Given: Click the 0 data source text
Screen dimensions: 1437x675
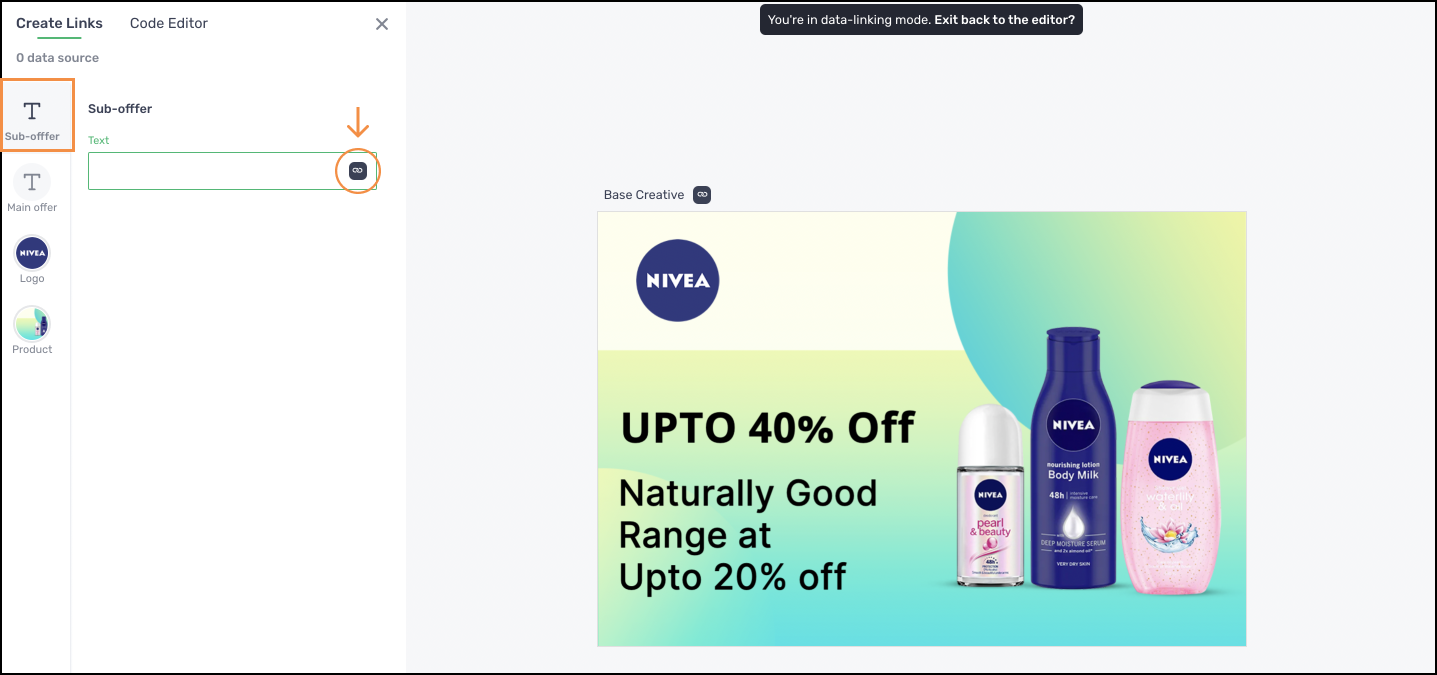Looking at the screenshot, I should pos(57,58).
